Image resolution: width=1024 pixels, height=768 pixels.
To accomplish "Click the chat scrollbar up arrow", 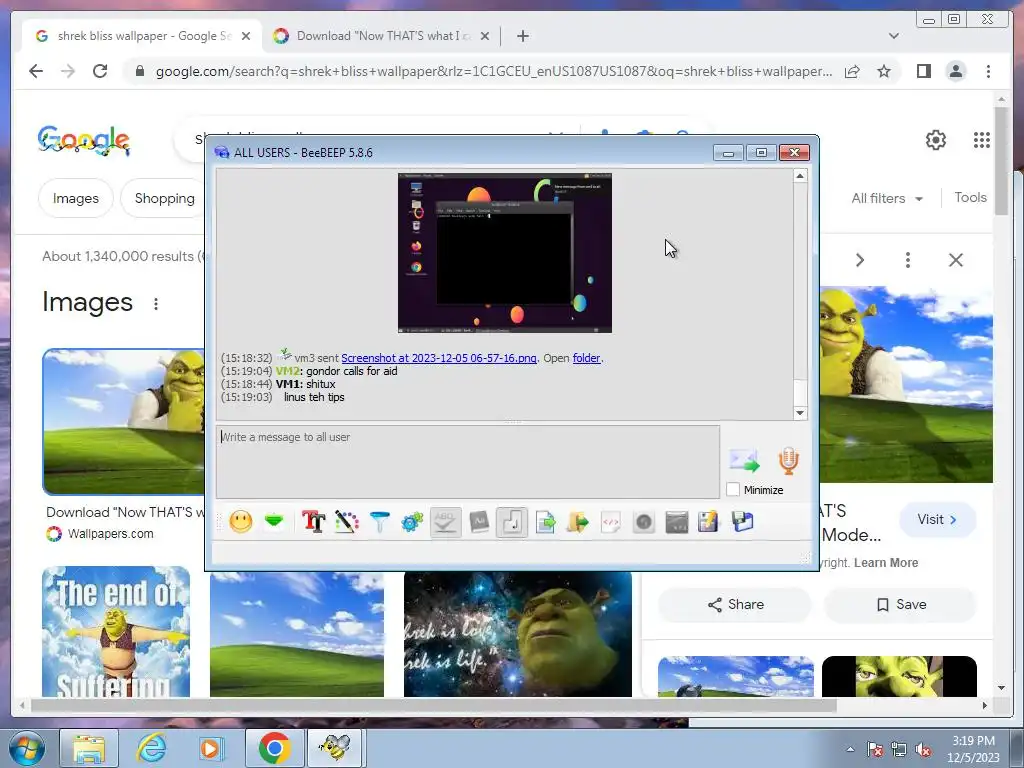I will (800, 176).
